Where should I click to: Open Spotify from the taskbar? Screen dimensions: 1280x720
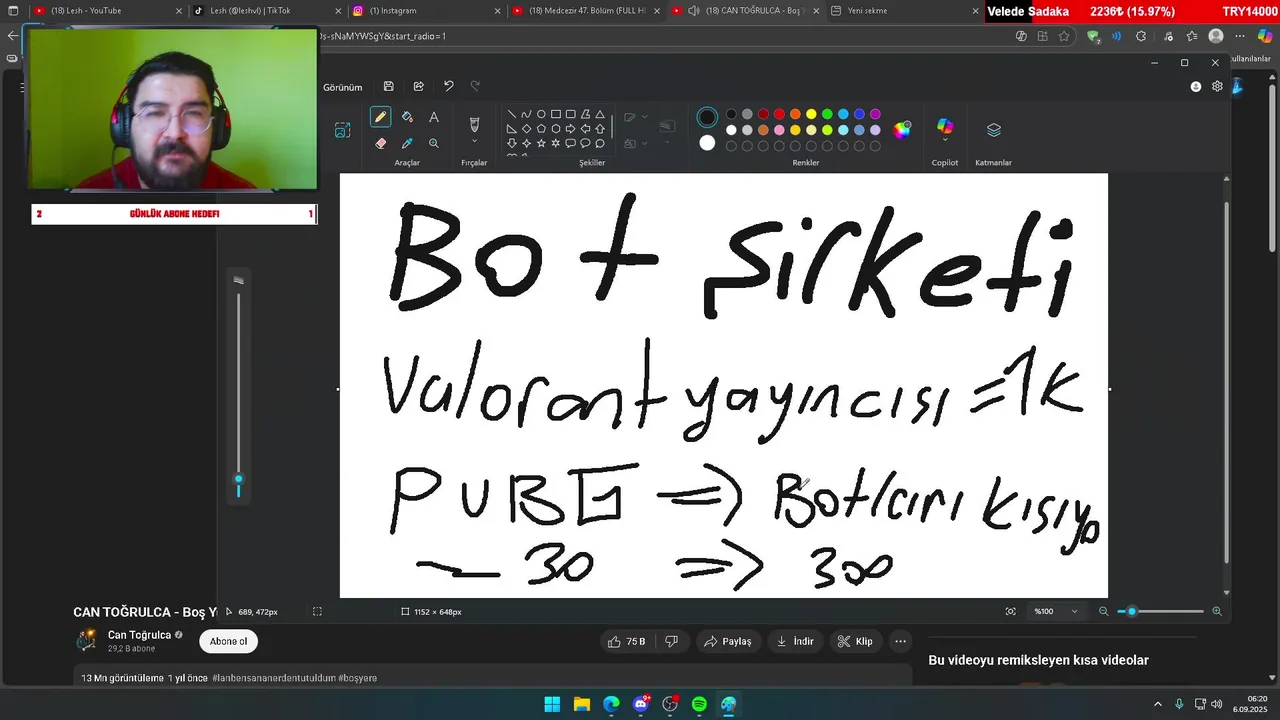[699, 704]
